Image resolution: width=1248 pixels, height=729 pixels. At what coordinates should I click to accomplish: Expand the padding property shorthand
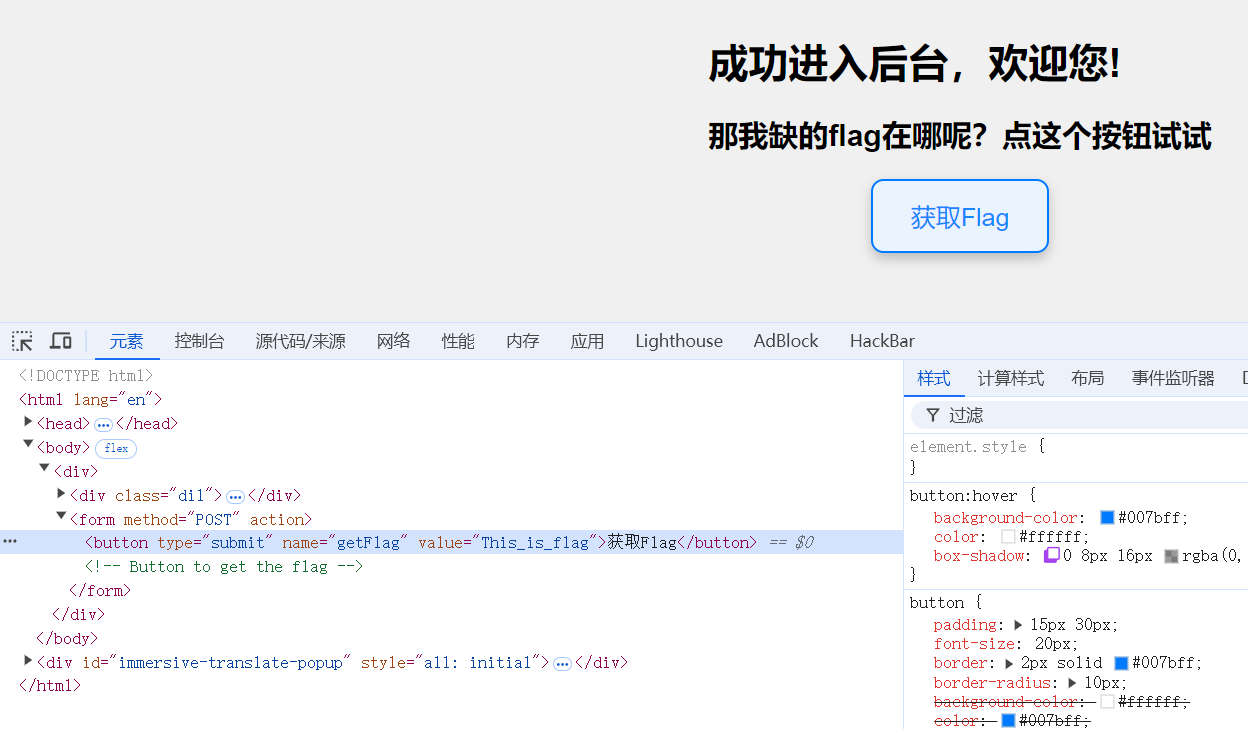pos(1018,625)
